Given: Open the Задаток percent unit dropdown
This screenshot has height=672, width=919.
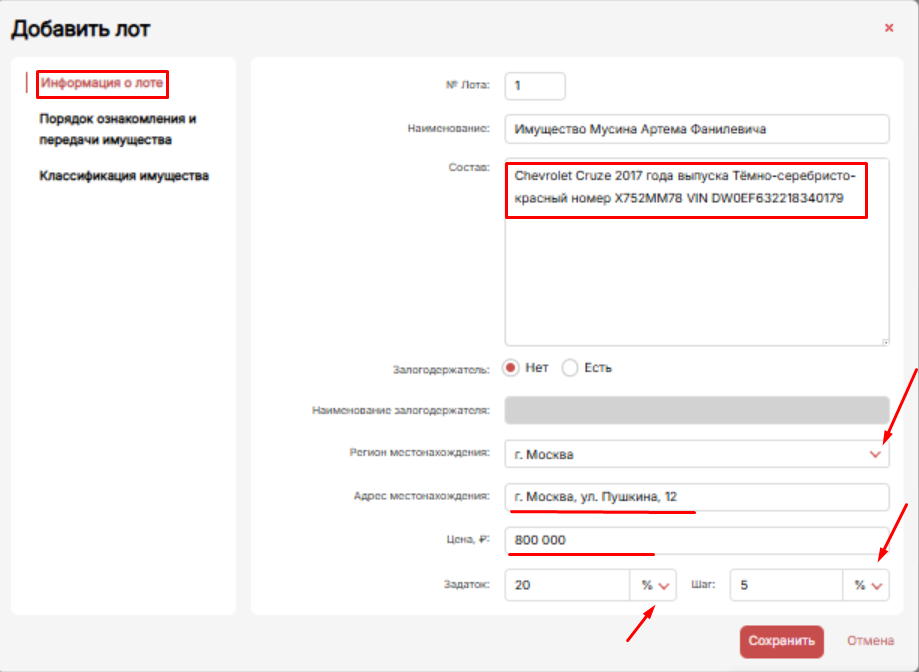Looking at the screenshot, I should (x=653, y=585).
